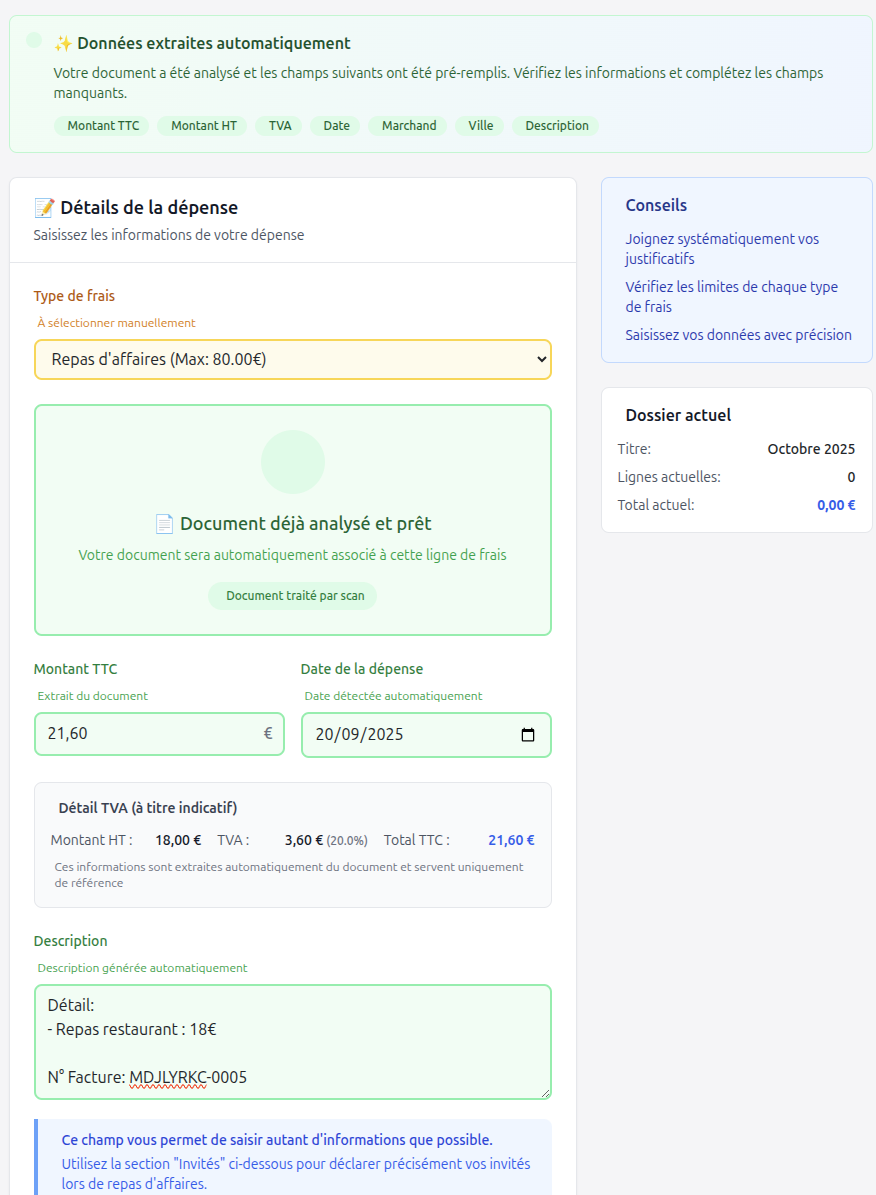Click the 'Marchand' extracted tag

click(409, 126)
